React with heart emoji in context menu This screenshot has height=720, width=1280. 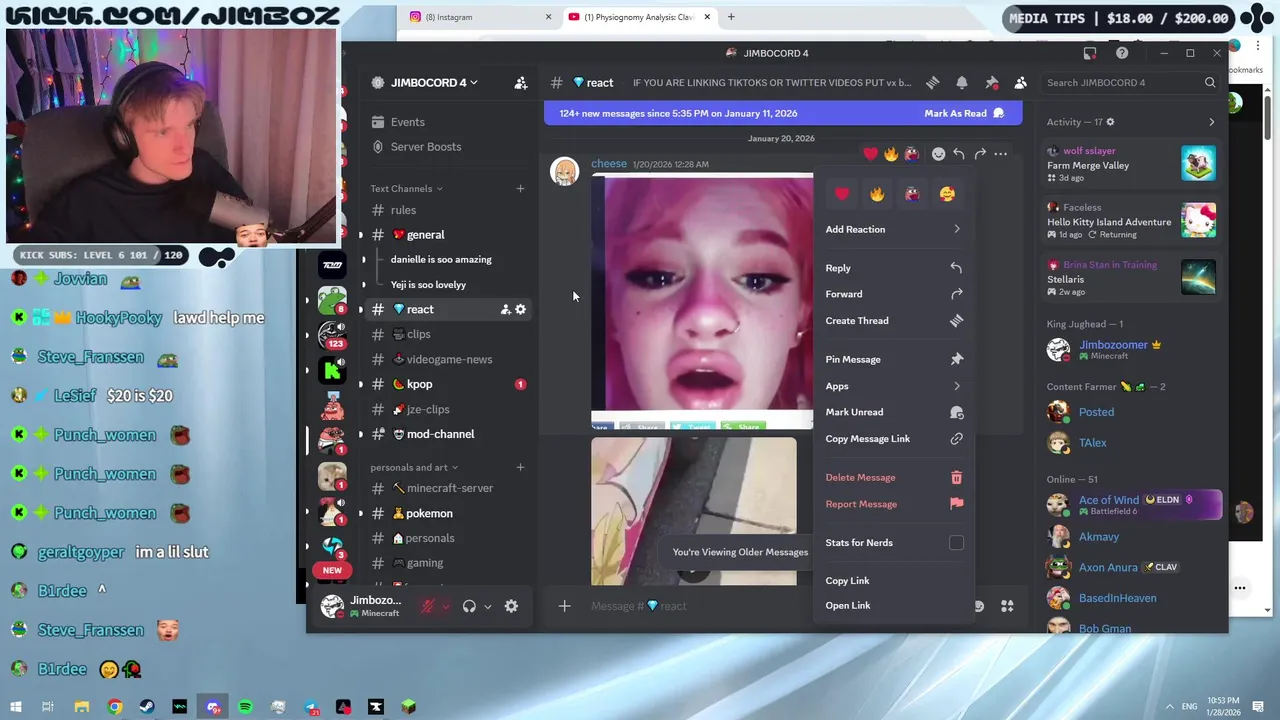point(842,194)
